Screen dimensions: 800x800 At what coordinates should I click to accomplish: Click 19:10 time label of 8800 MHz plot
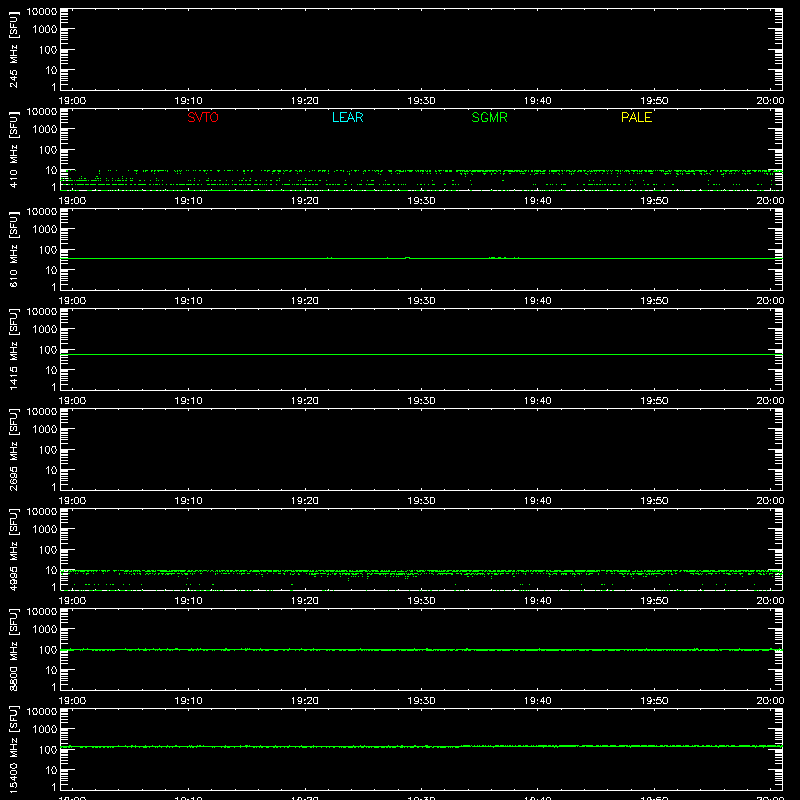pos(188,701)
